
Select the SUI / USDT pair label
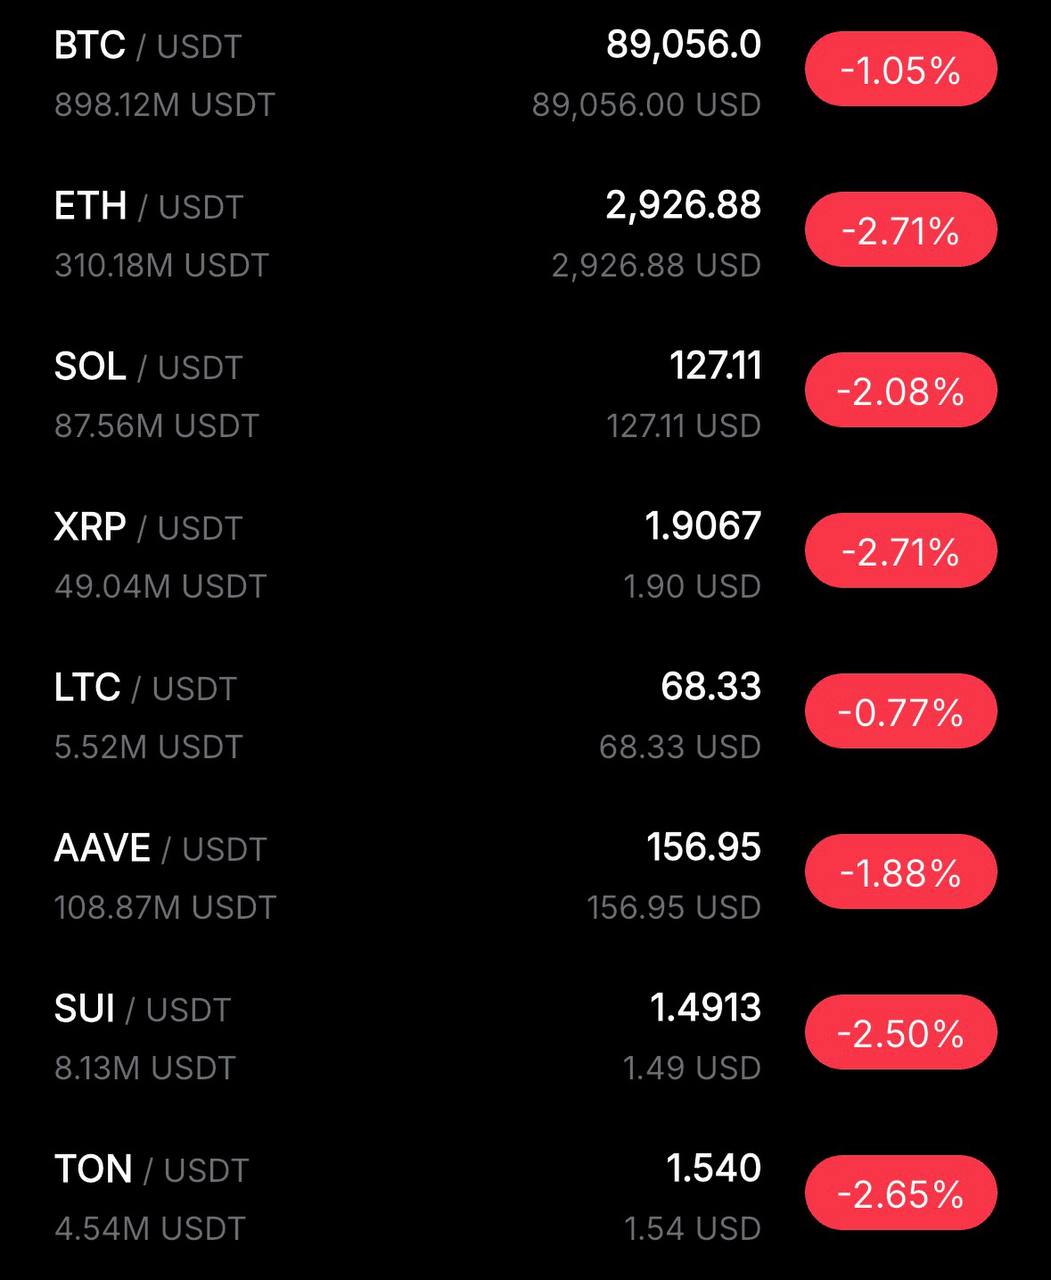[142, 1009]
